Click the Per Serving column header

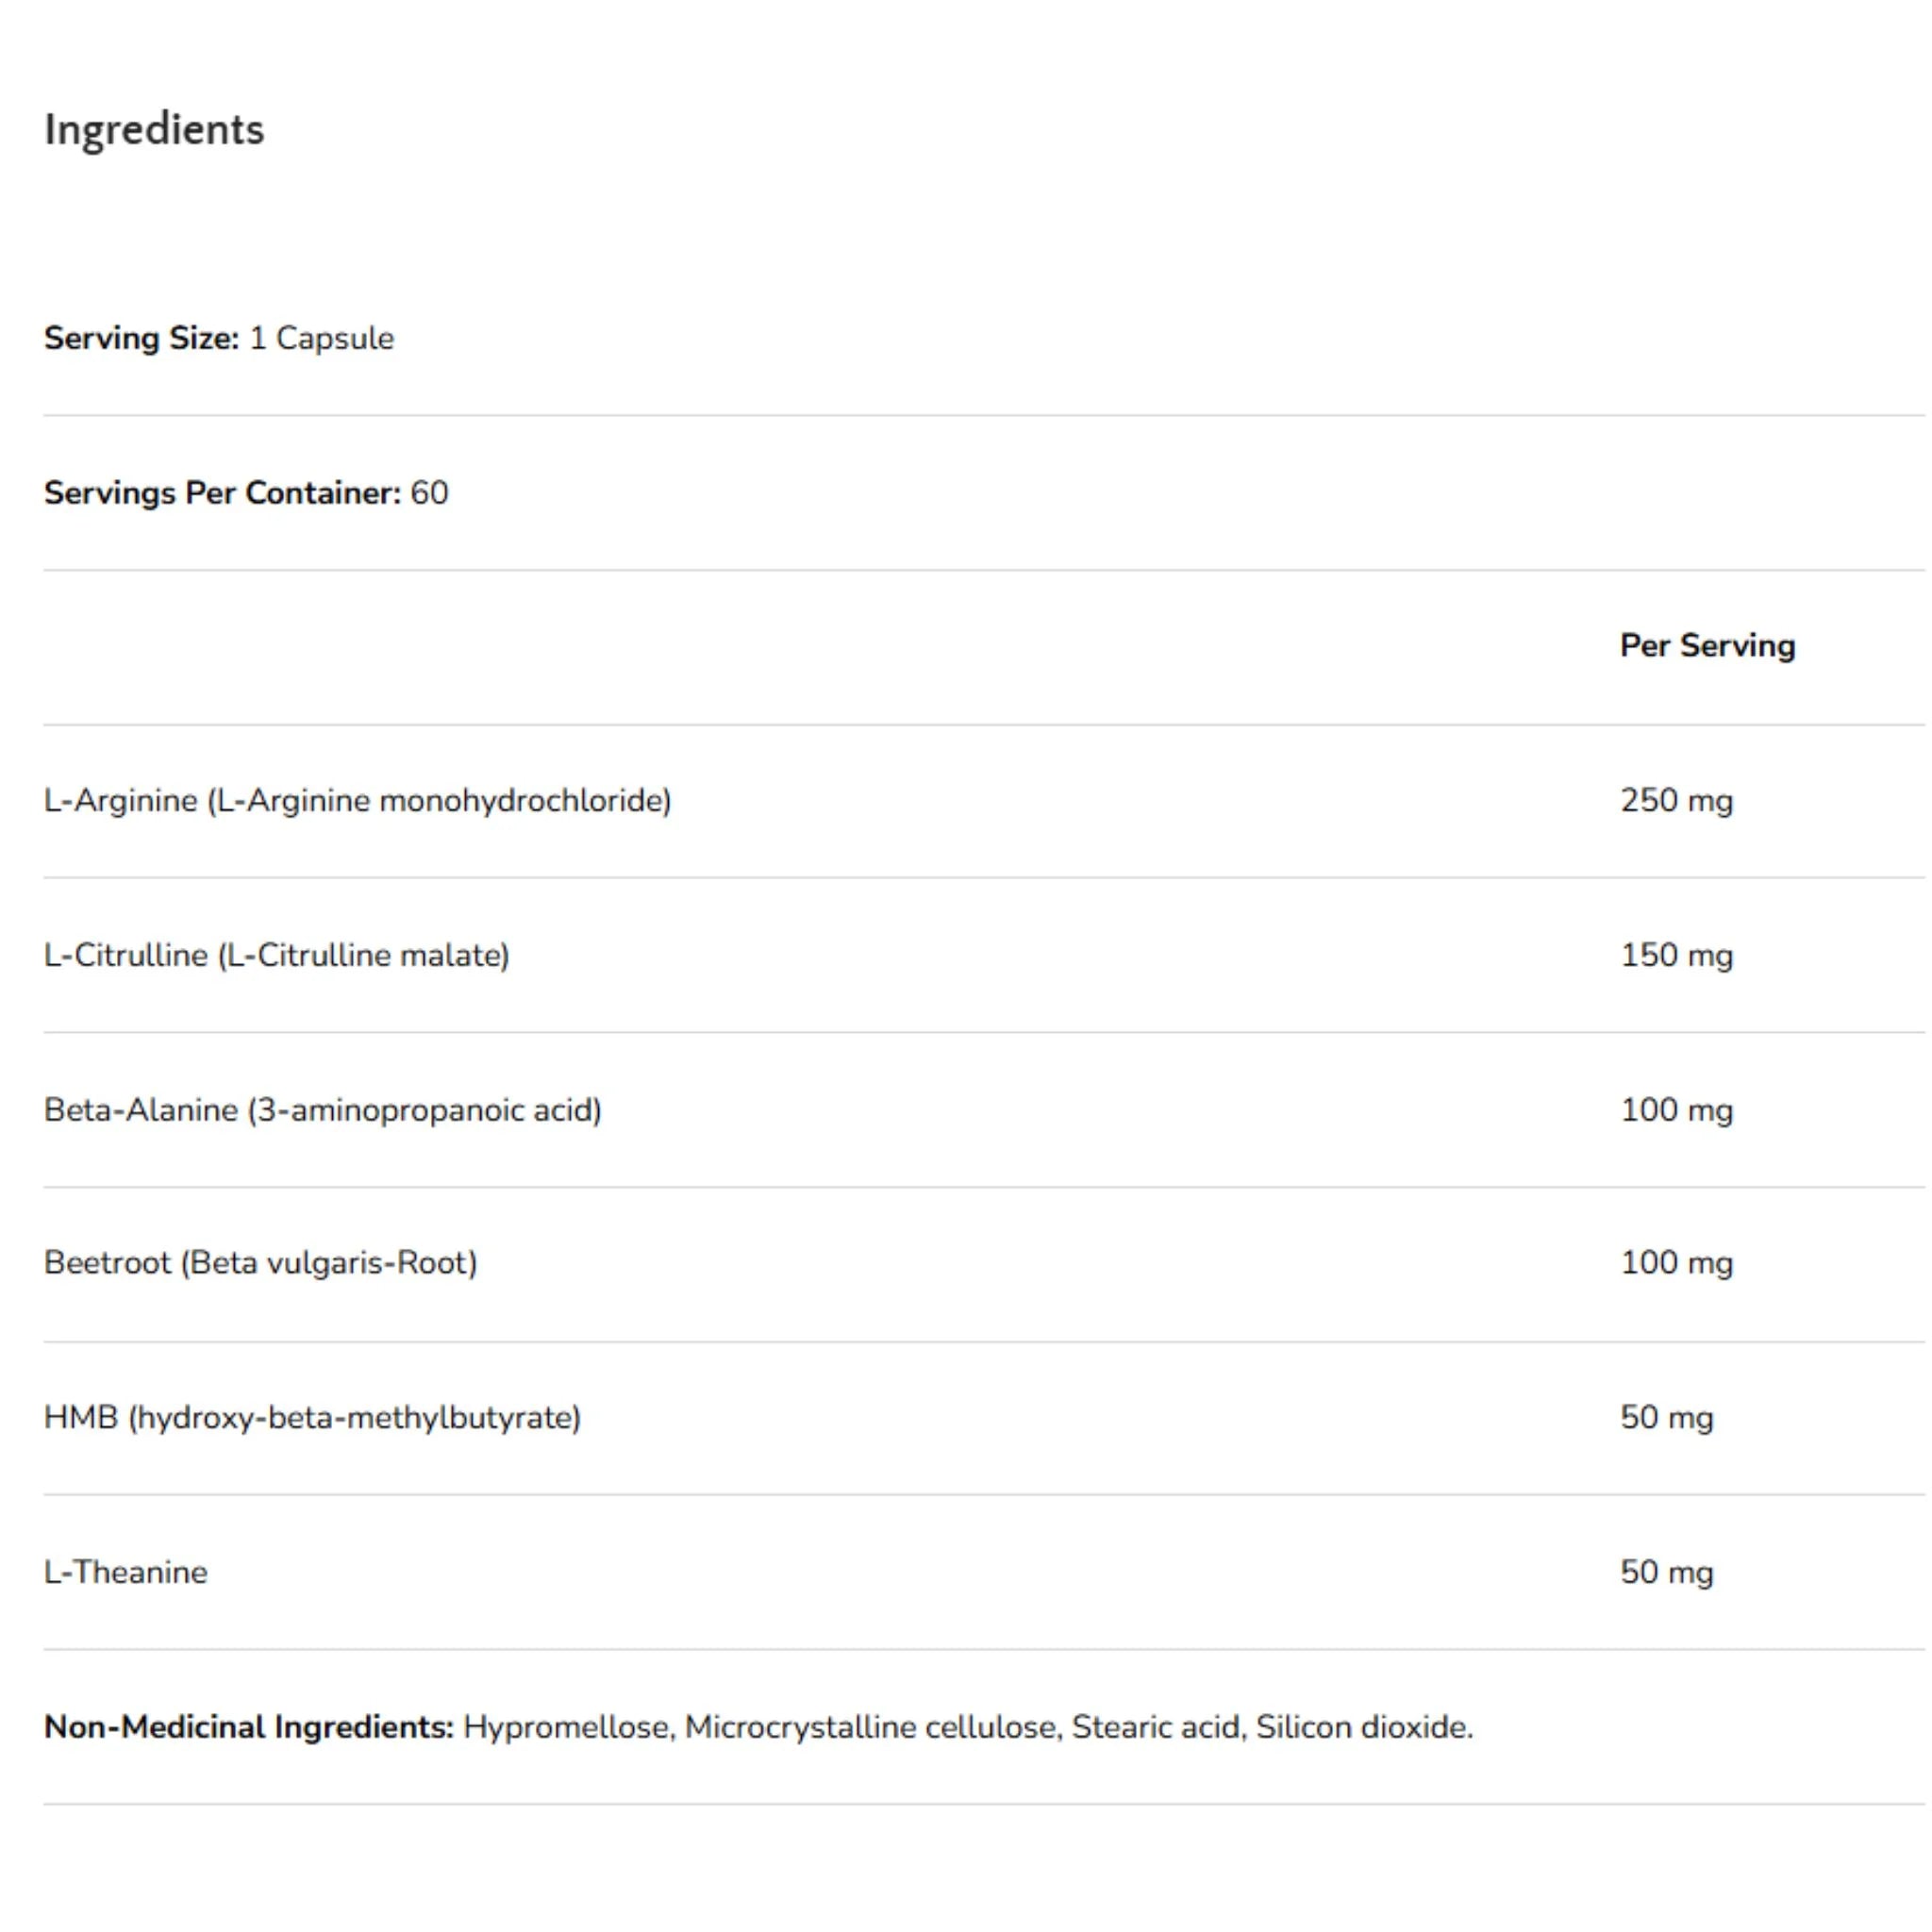(x=1707, y=646)
